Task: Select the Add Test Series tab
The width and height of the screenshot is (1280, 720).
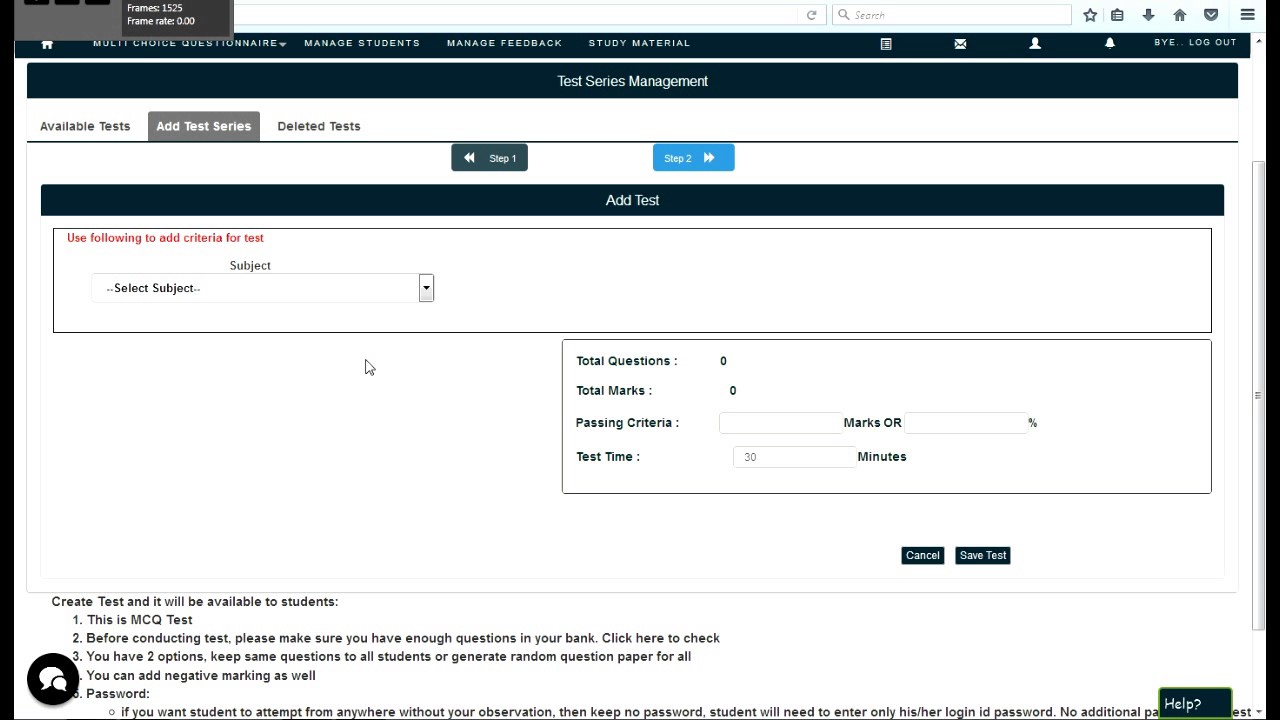Action: 204,126
